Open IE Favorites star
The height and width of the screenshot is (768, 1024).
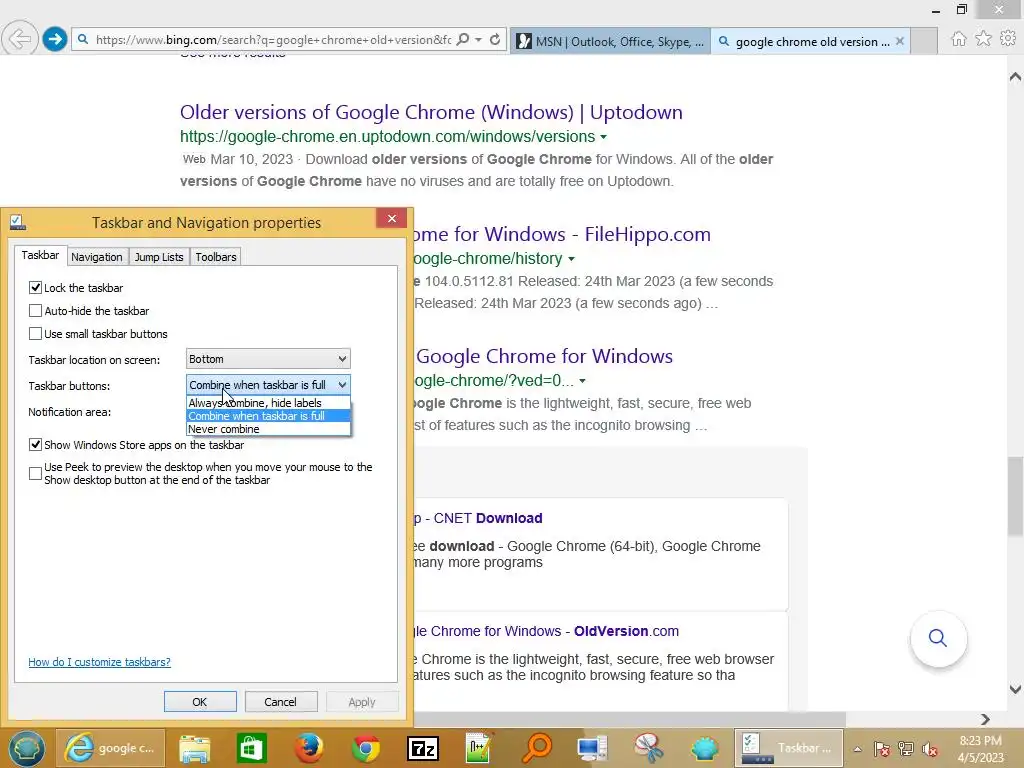(983, 39)
